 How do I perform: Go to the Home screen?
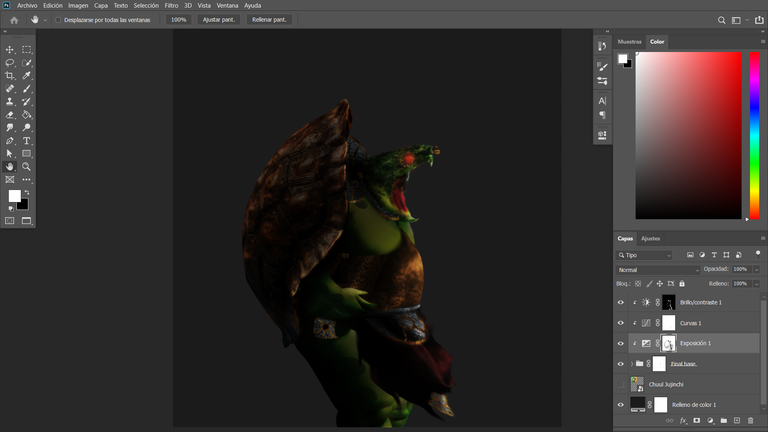click(x=14, y=20)
